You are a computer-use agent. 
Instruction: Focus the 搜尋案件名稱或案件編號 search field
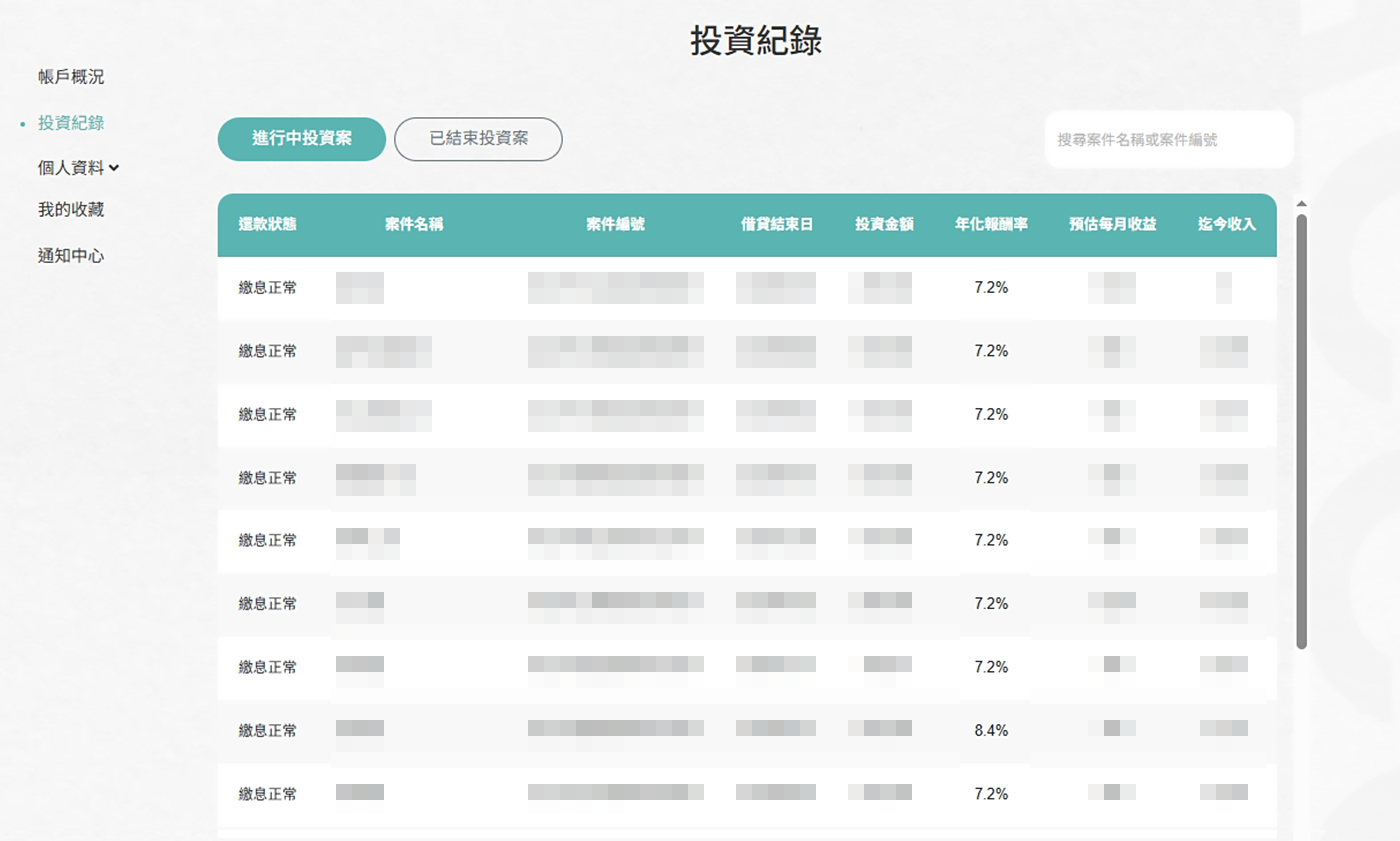tap(1169, 140)
